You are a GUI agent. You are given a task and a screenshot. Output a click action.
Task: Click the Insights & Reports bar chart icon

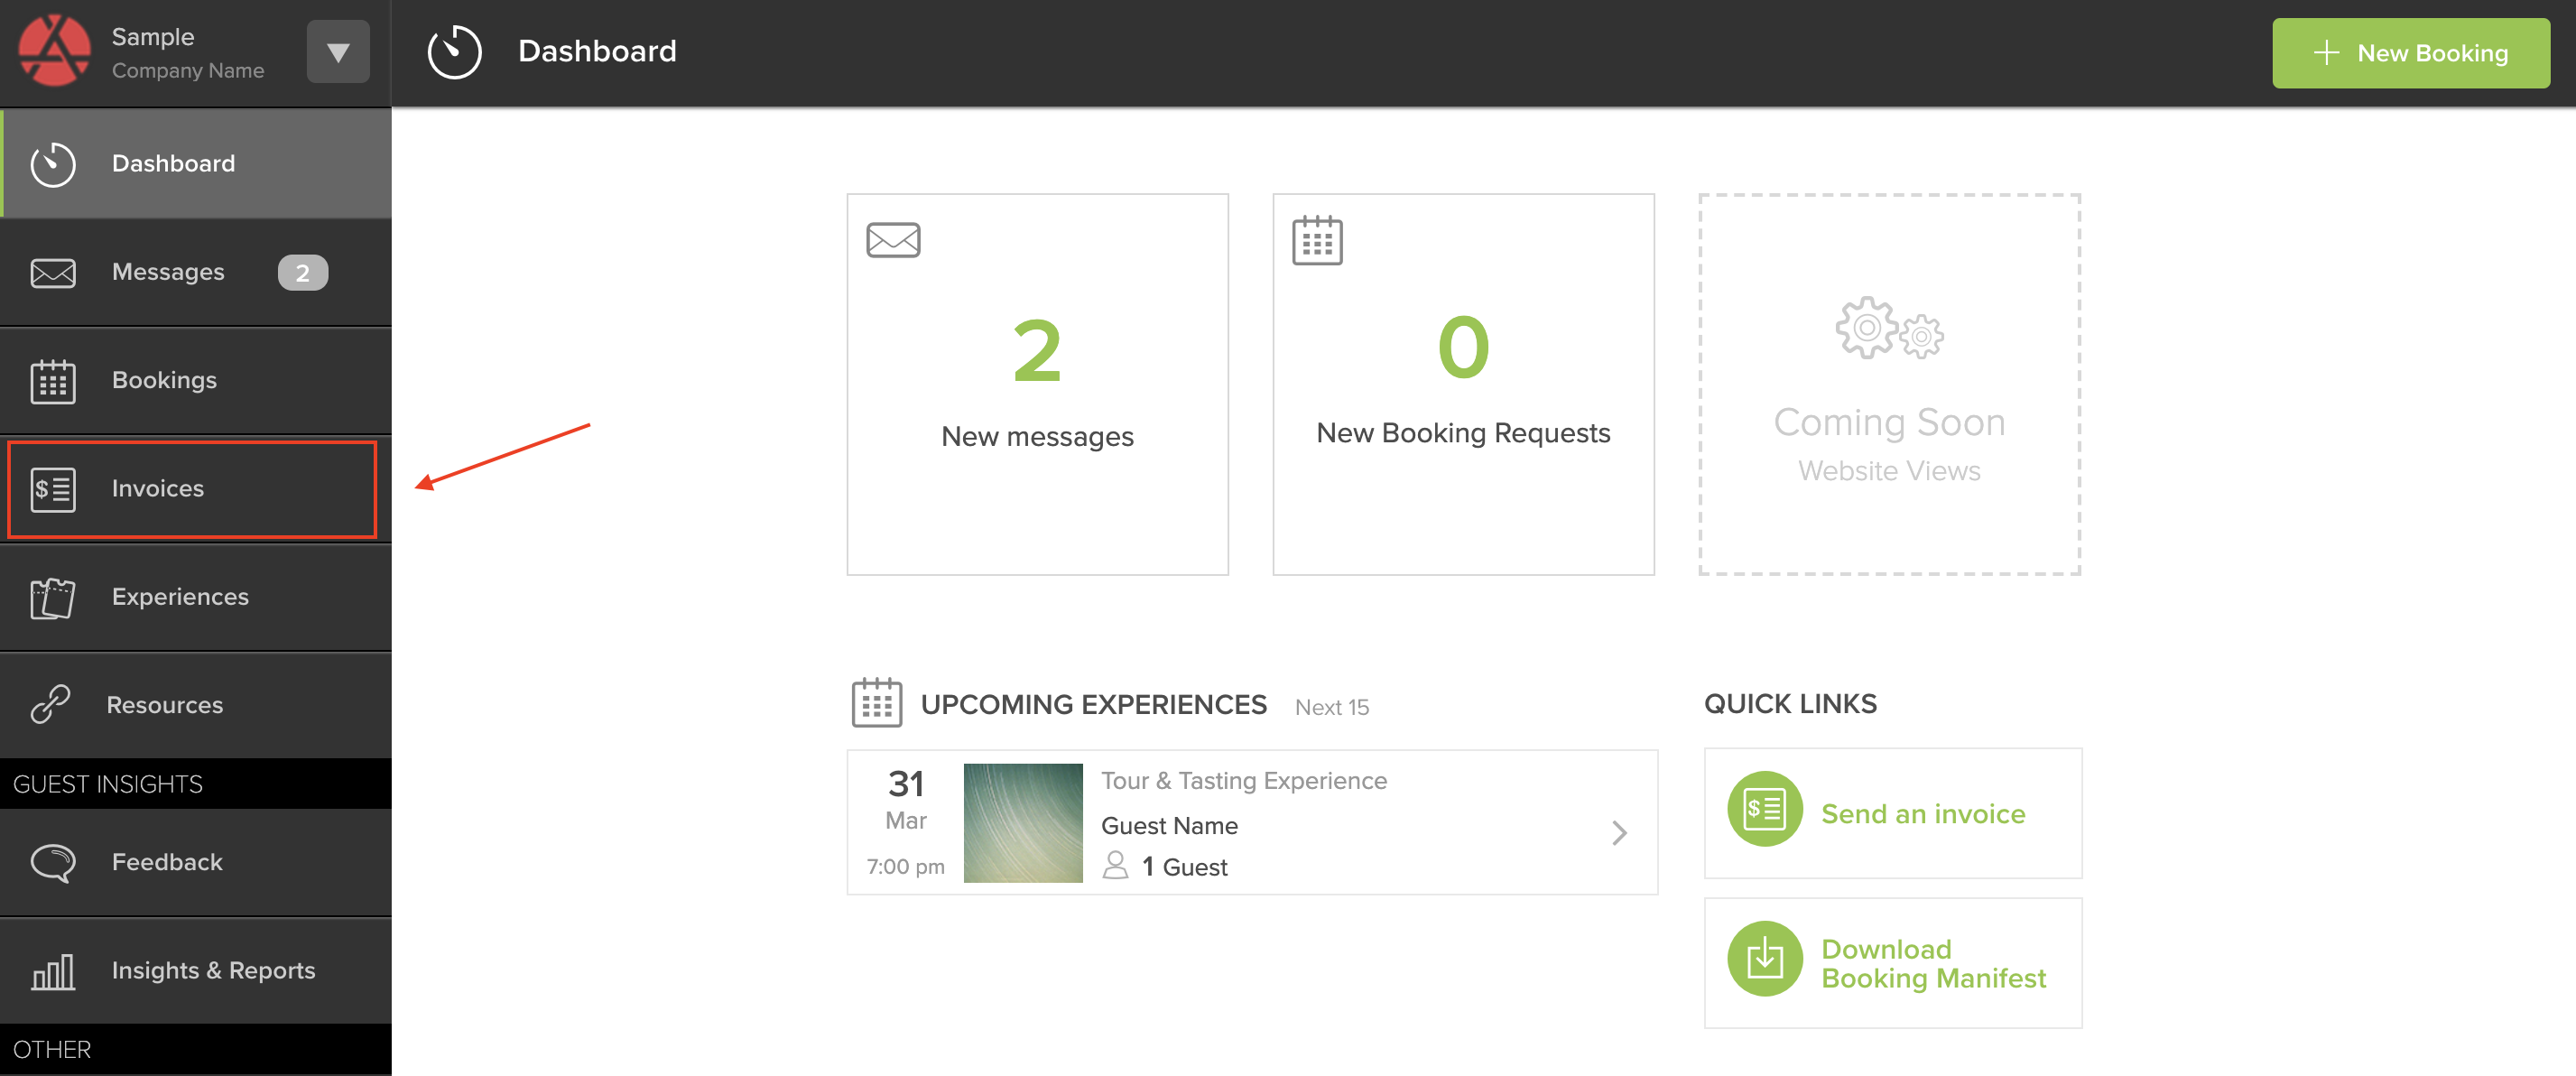point(53,971)
